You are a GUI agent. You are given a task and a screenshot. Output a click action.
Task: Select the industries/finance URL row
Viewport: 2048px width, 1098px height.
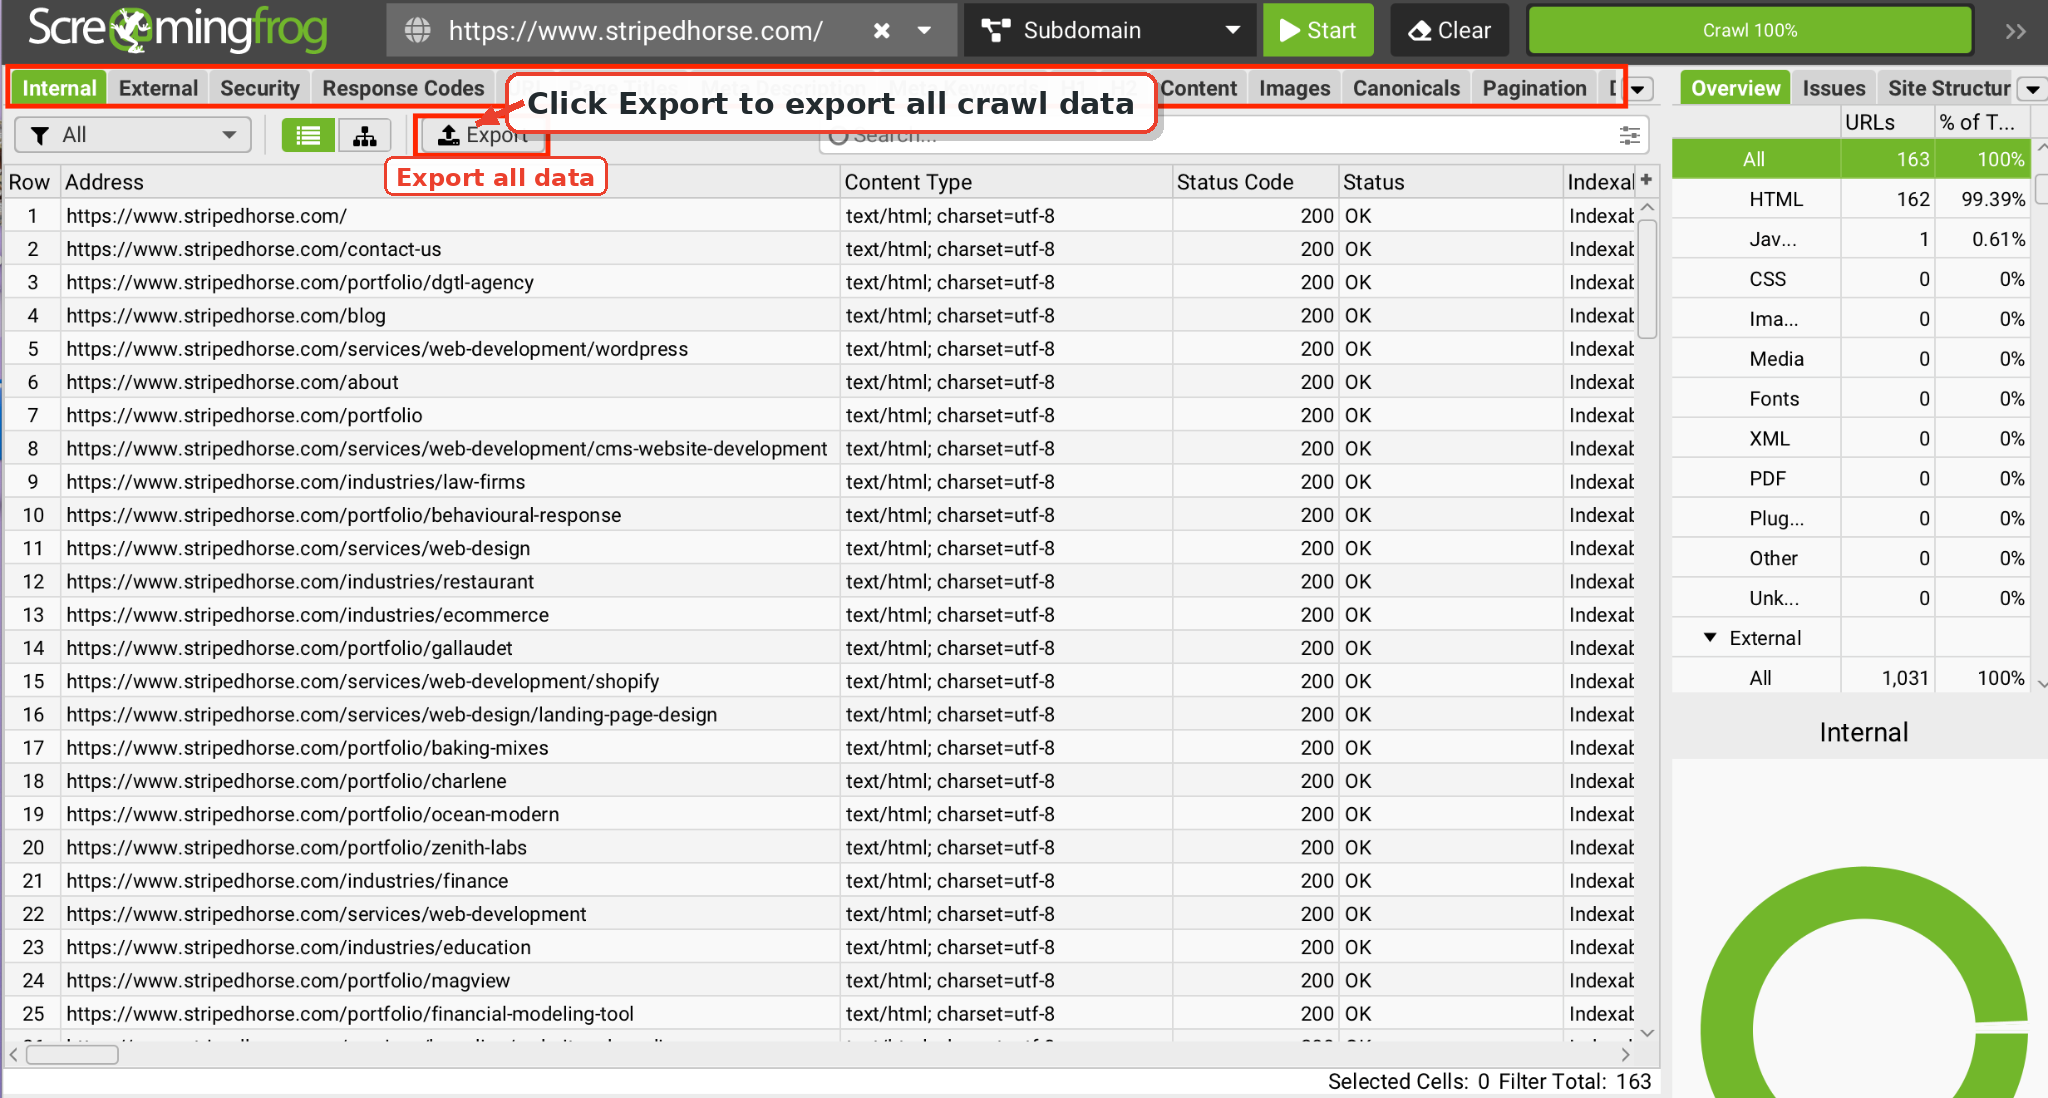[820, 881]
